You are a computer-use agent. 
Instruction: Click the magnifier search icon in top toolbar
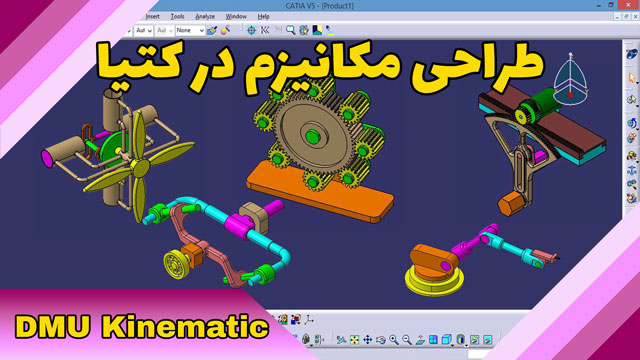(291, 30)
